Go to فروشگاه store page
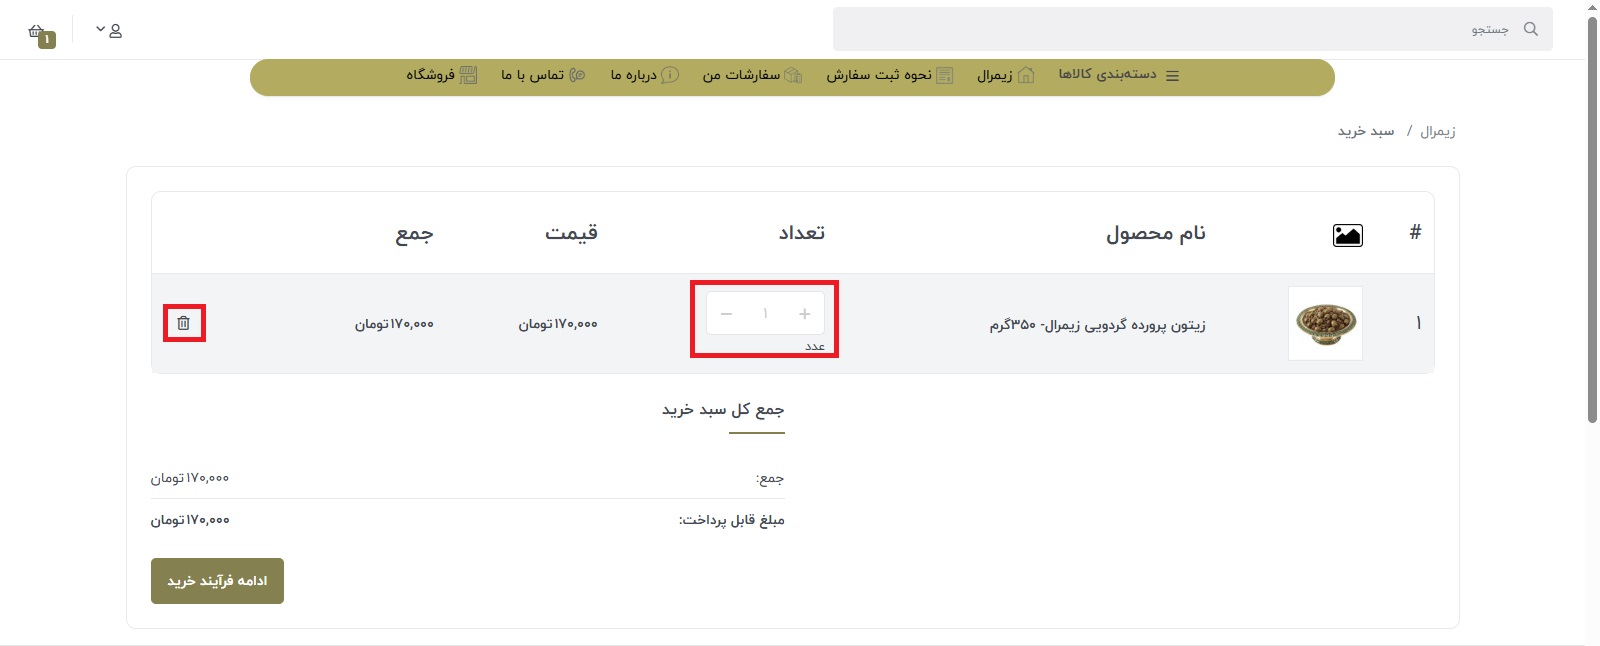Viewport: 1600px width, 646px height. (x=441, y=75)
